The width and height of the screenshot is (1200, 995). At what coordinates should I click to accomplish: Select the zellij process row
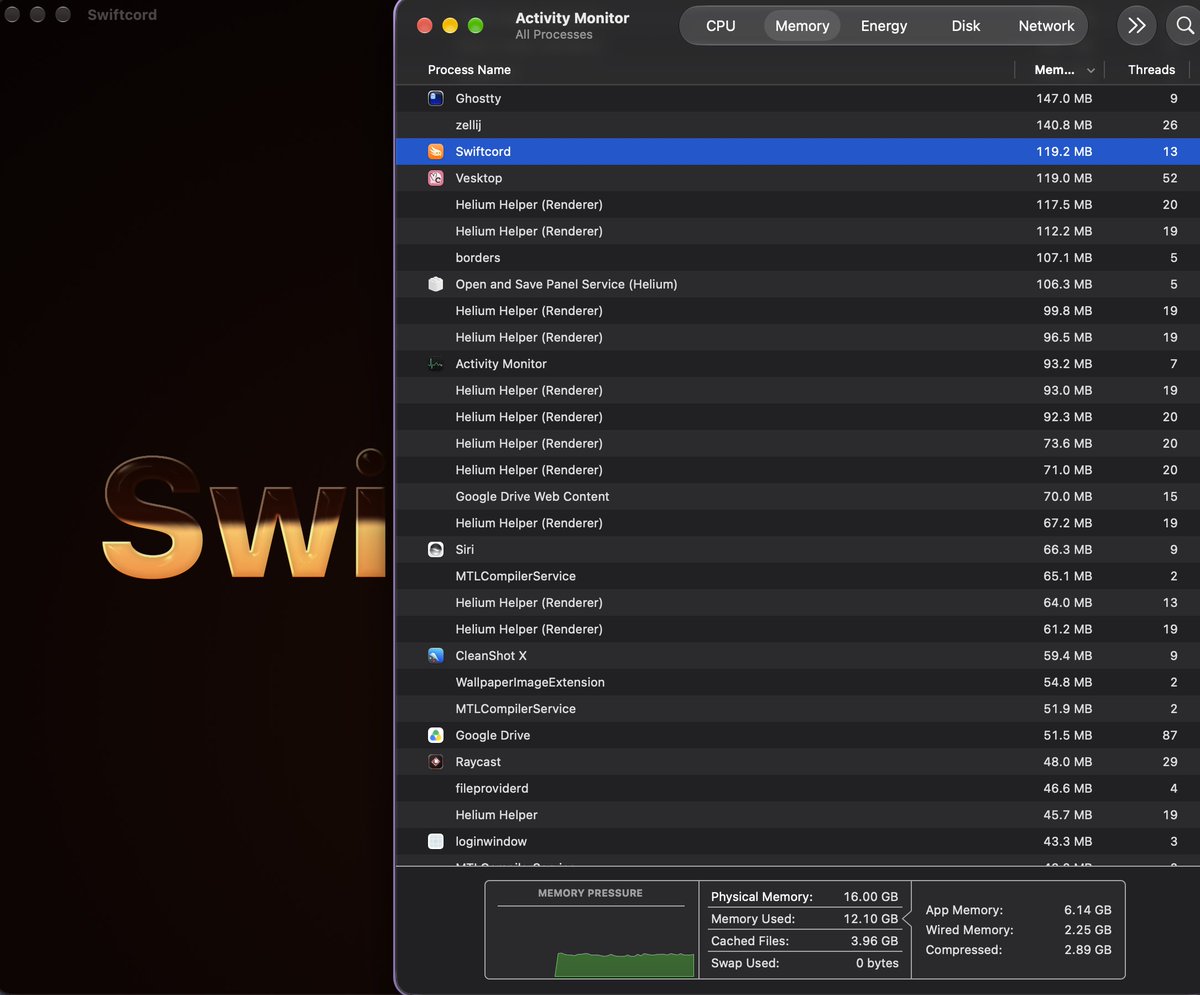[797, 125]
